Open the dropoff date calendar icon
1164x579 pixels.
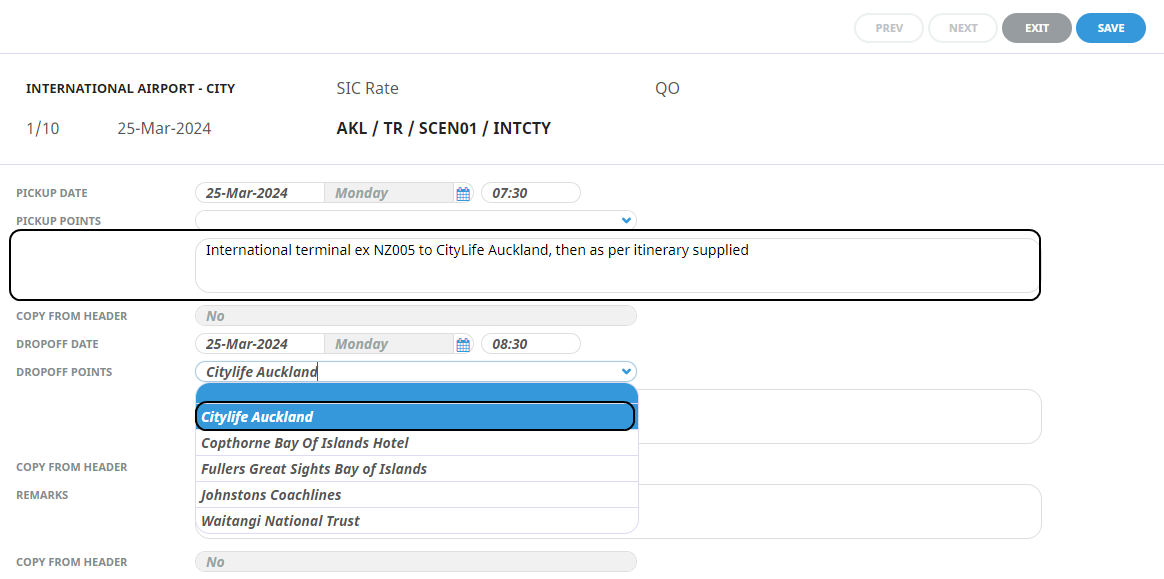coord(463,345)
